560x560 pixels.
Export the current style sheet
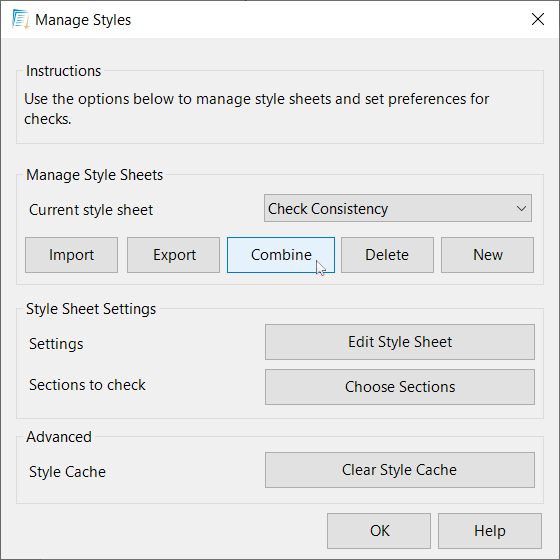(x=174, y=255)
